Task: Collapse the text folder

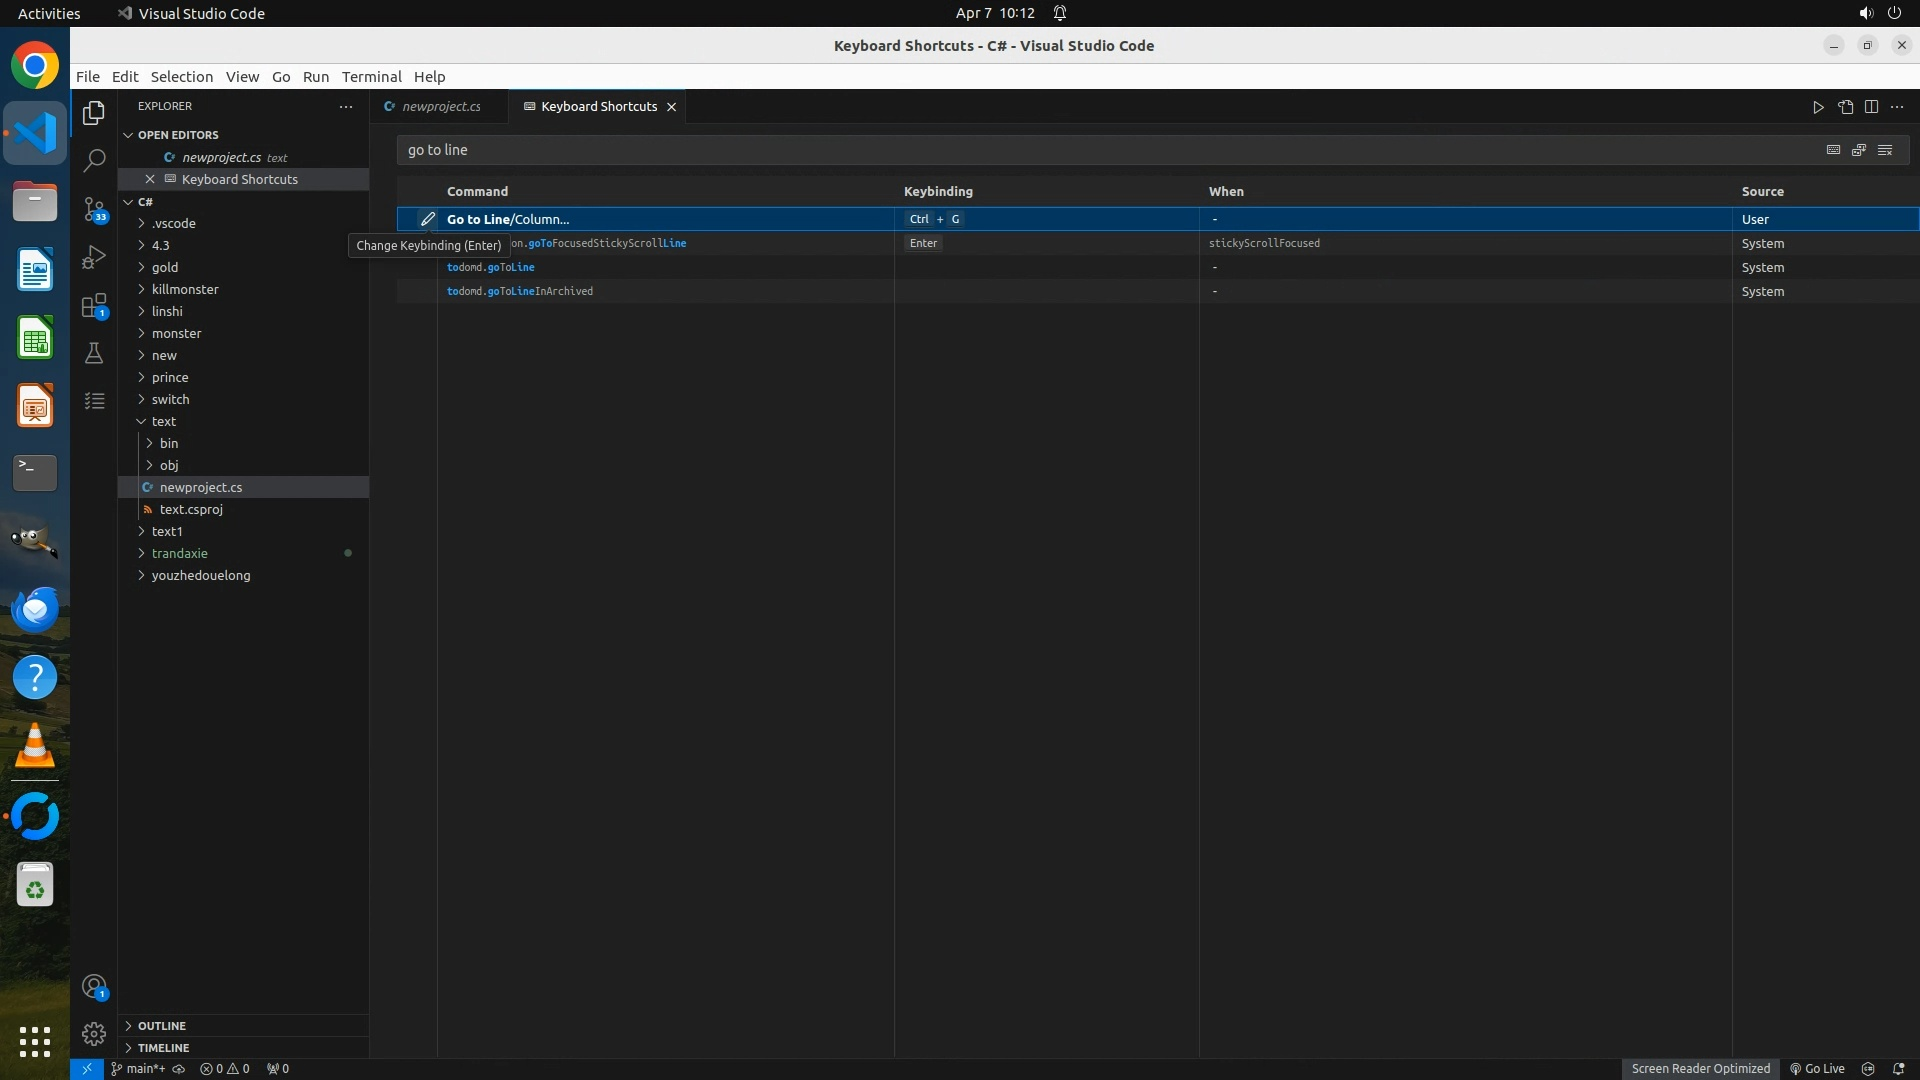Action: point(163,421)
